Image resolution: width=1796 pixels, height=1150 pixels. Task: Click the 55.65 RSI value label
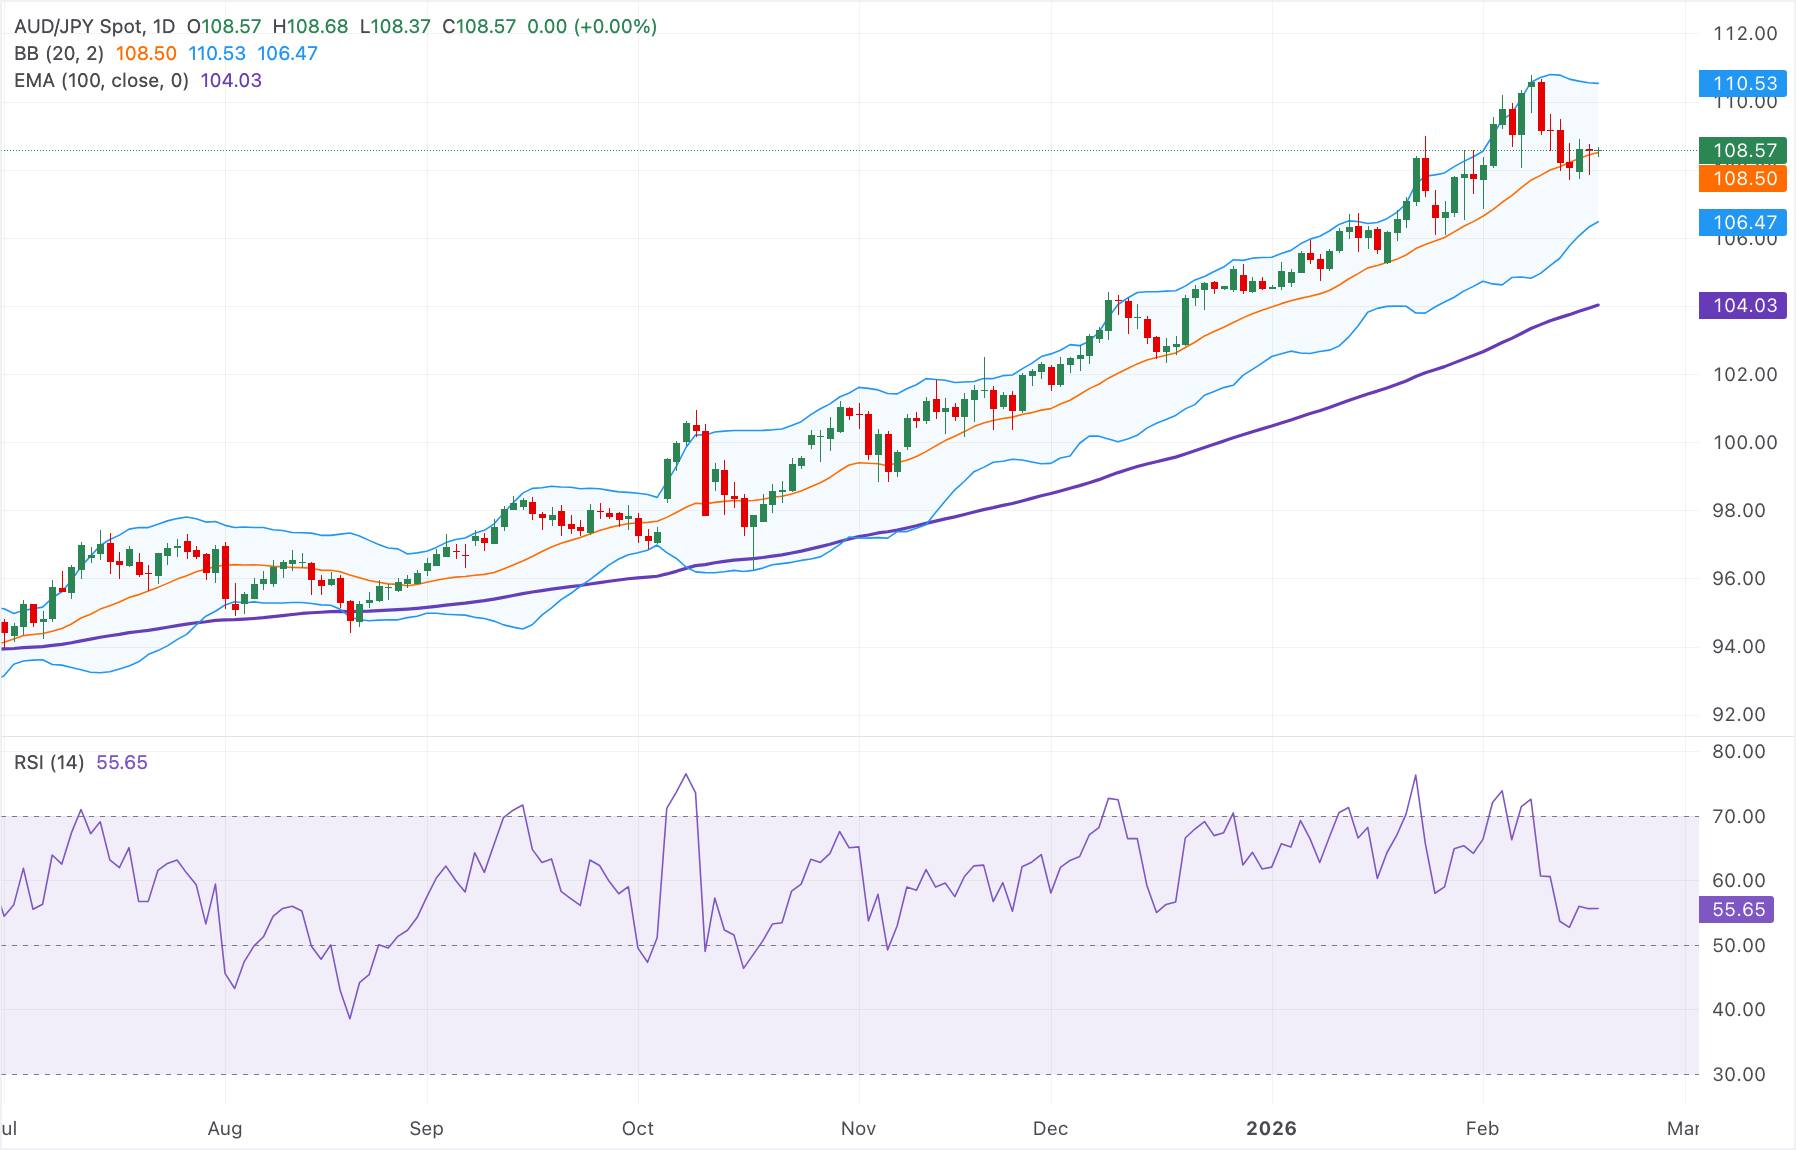pos(1739,910)
